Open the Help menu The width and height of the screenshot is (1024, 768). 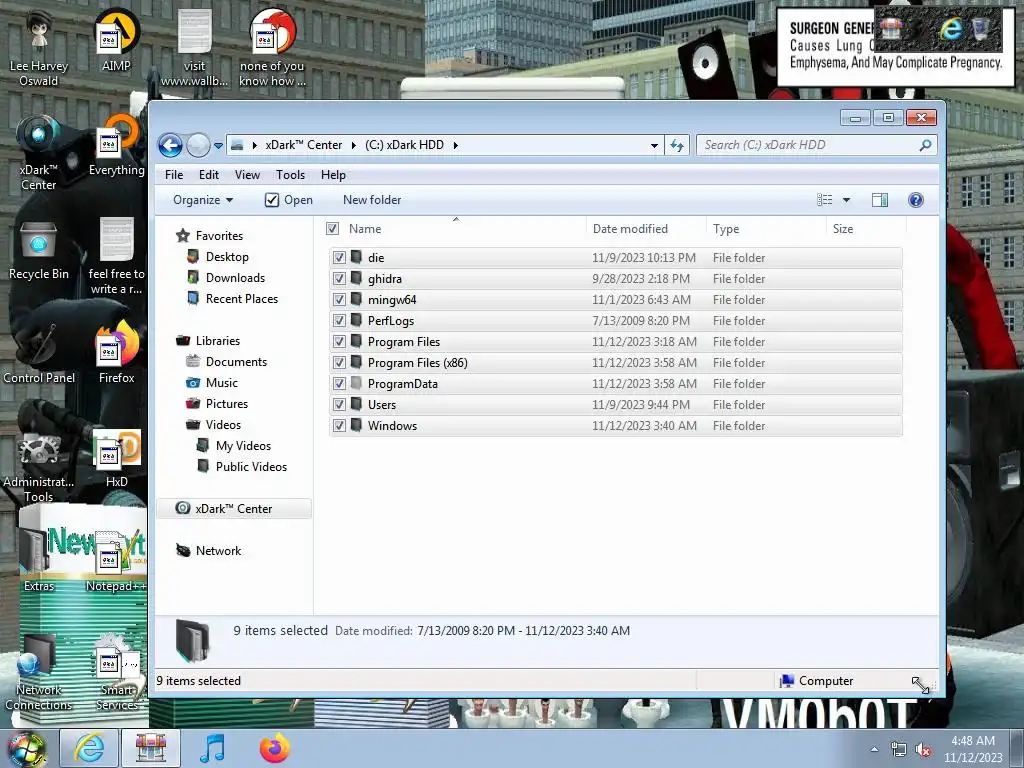tap(333, 174)
